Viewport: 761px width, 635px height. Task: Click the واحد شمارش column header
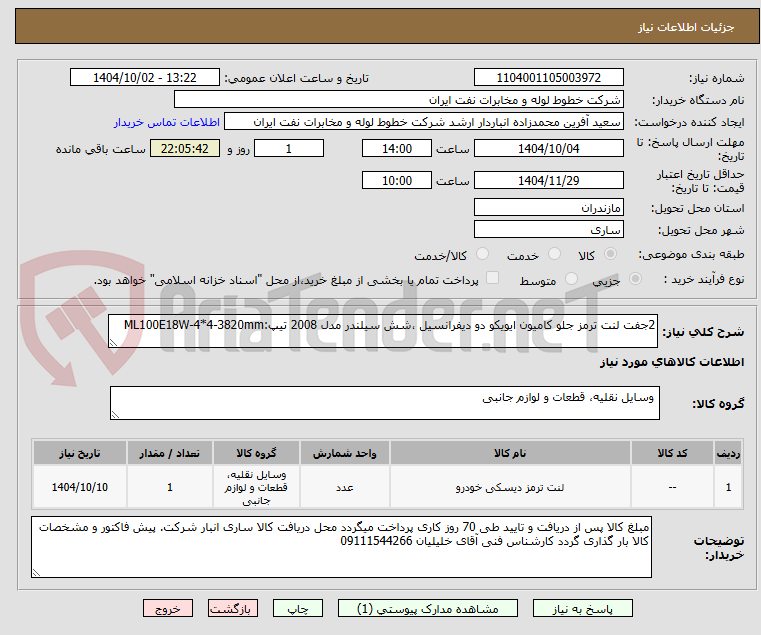pos(345,453)
